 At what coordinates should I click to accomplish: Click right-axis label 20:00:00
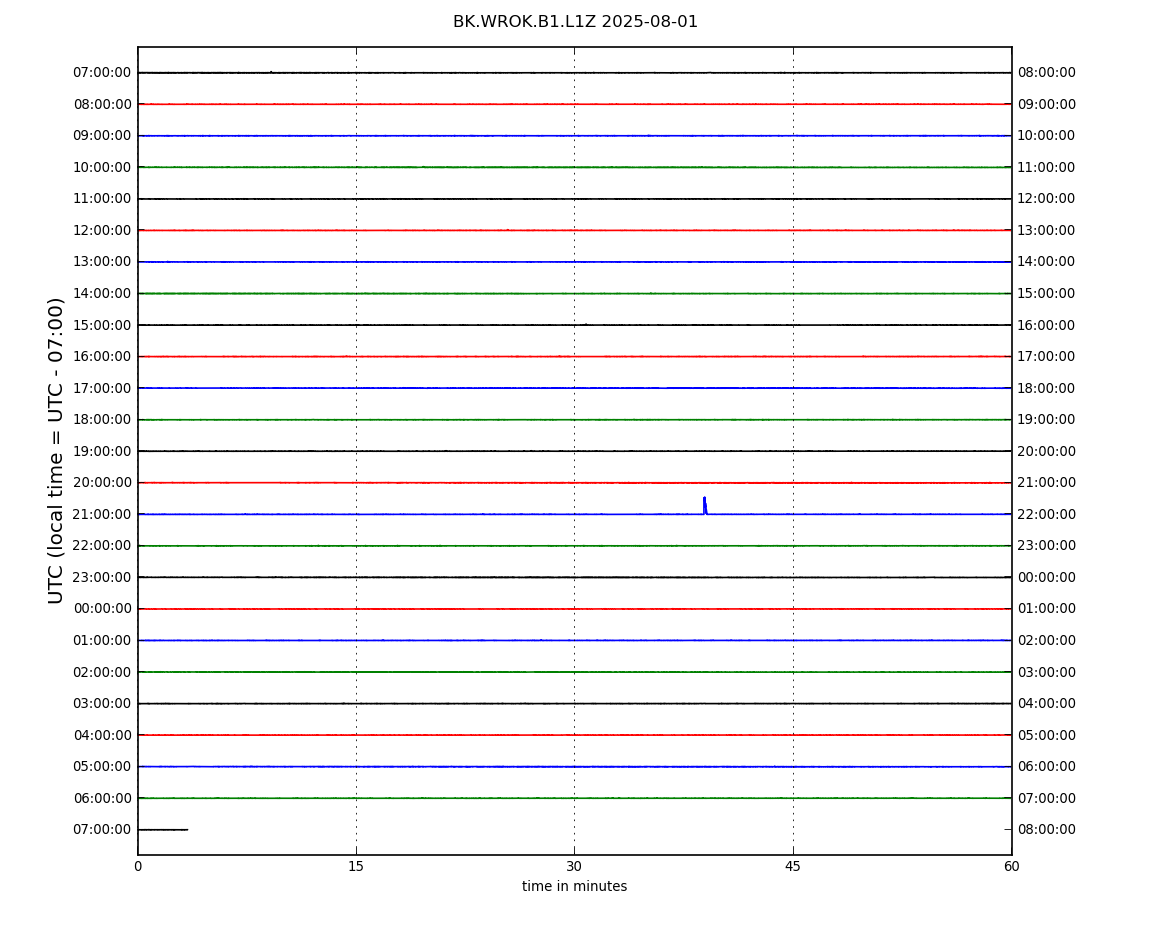(1047, 451)
